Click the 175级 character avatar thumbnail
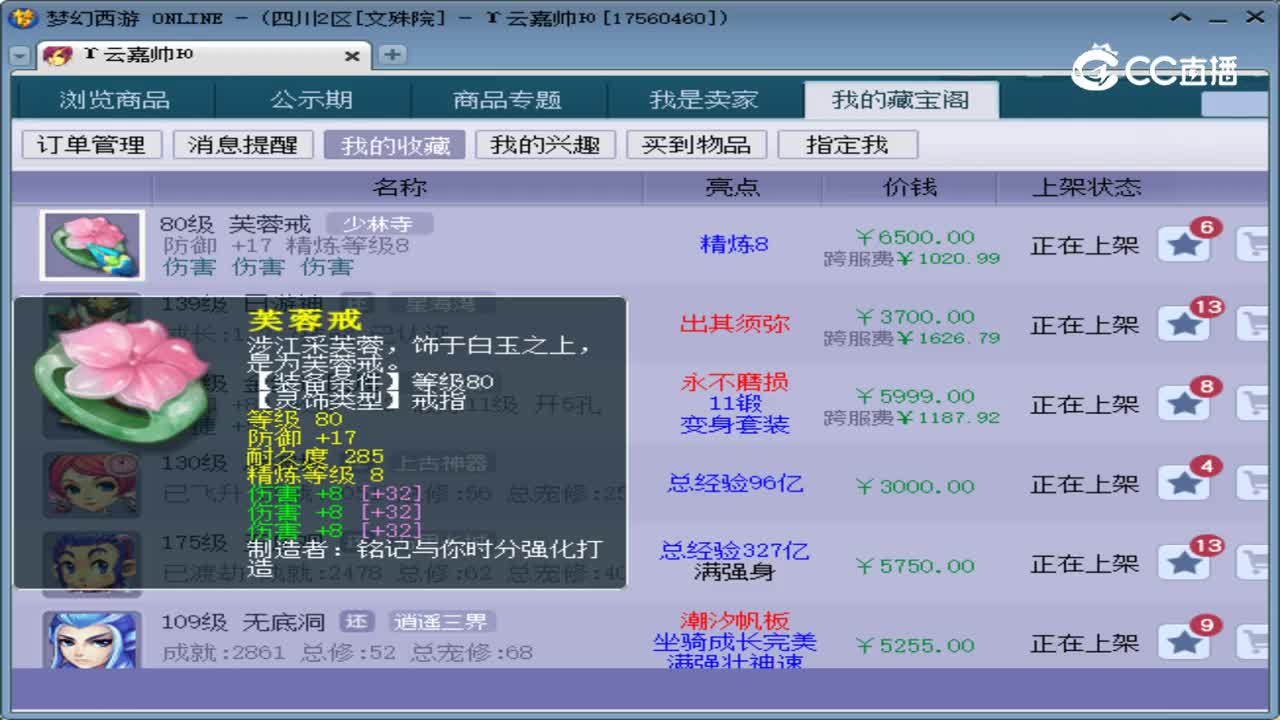This screenshot has width=1280, height=720. (92, 562)
